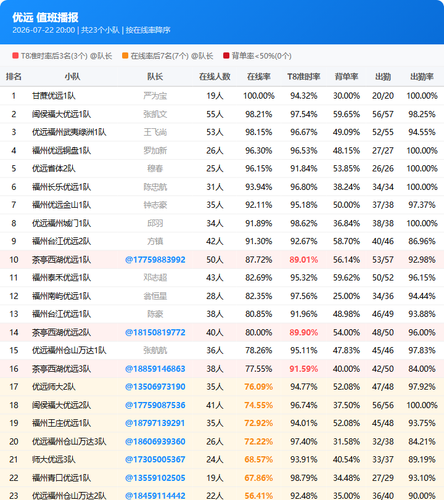Select team 优远福州仓山万达3队
The height and width of the screenshot is (500, 444).
(69, 441)
